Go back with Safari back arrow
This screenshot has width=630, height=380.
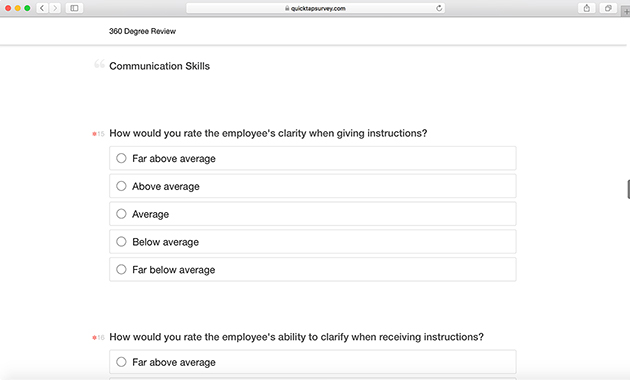pos(42,8)
